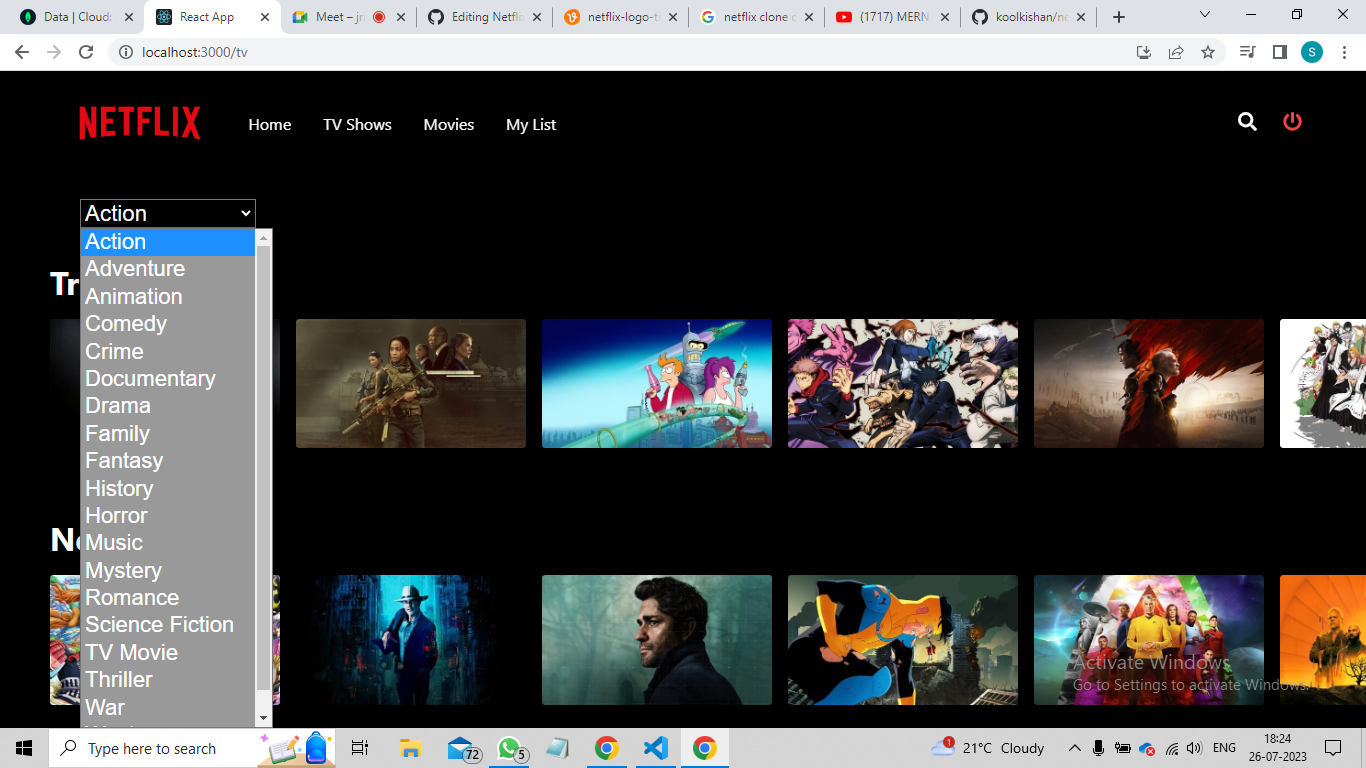
Task: Select Science Fiction from the genre list
Action: pyautogui.click(x=159, y=624)
